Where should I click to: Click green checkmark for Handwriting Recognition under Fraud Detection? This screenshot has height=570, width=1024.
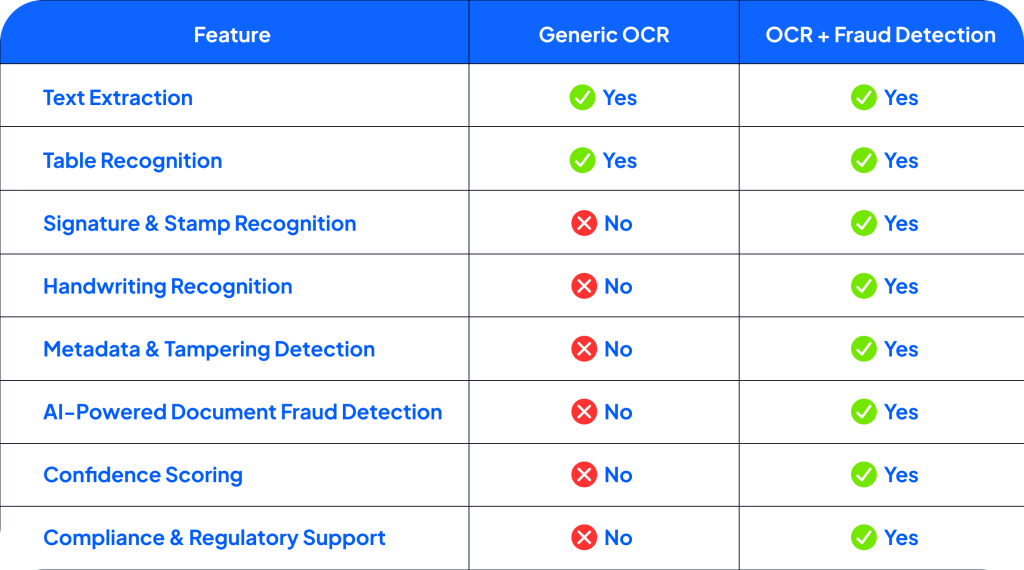pyautogui.click(x=863, y=286)
